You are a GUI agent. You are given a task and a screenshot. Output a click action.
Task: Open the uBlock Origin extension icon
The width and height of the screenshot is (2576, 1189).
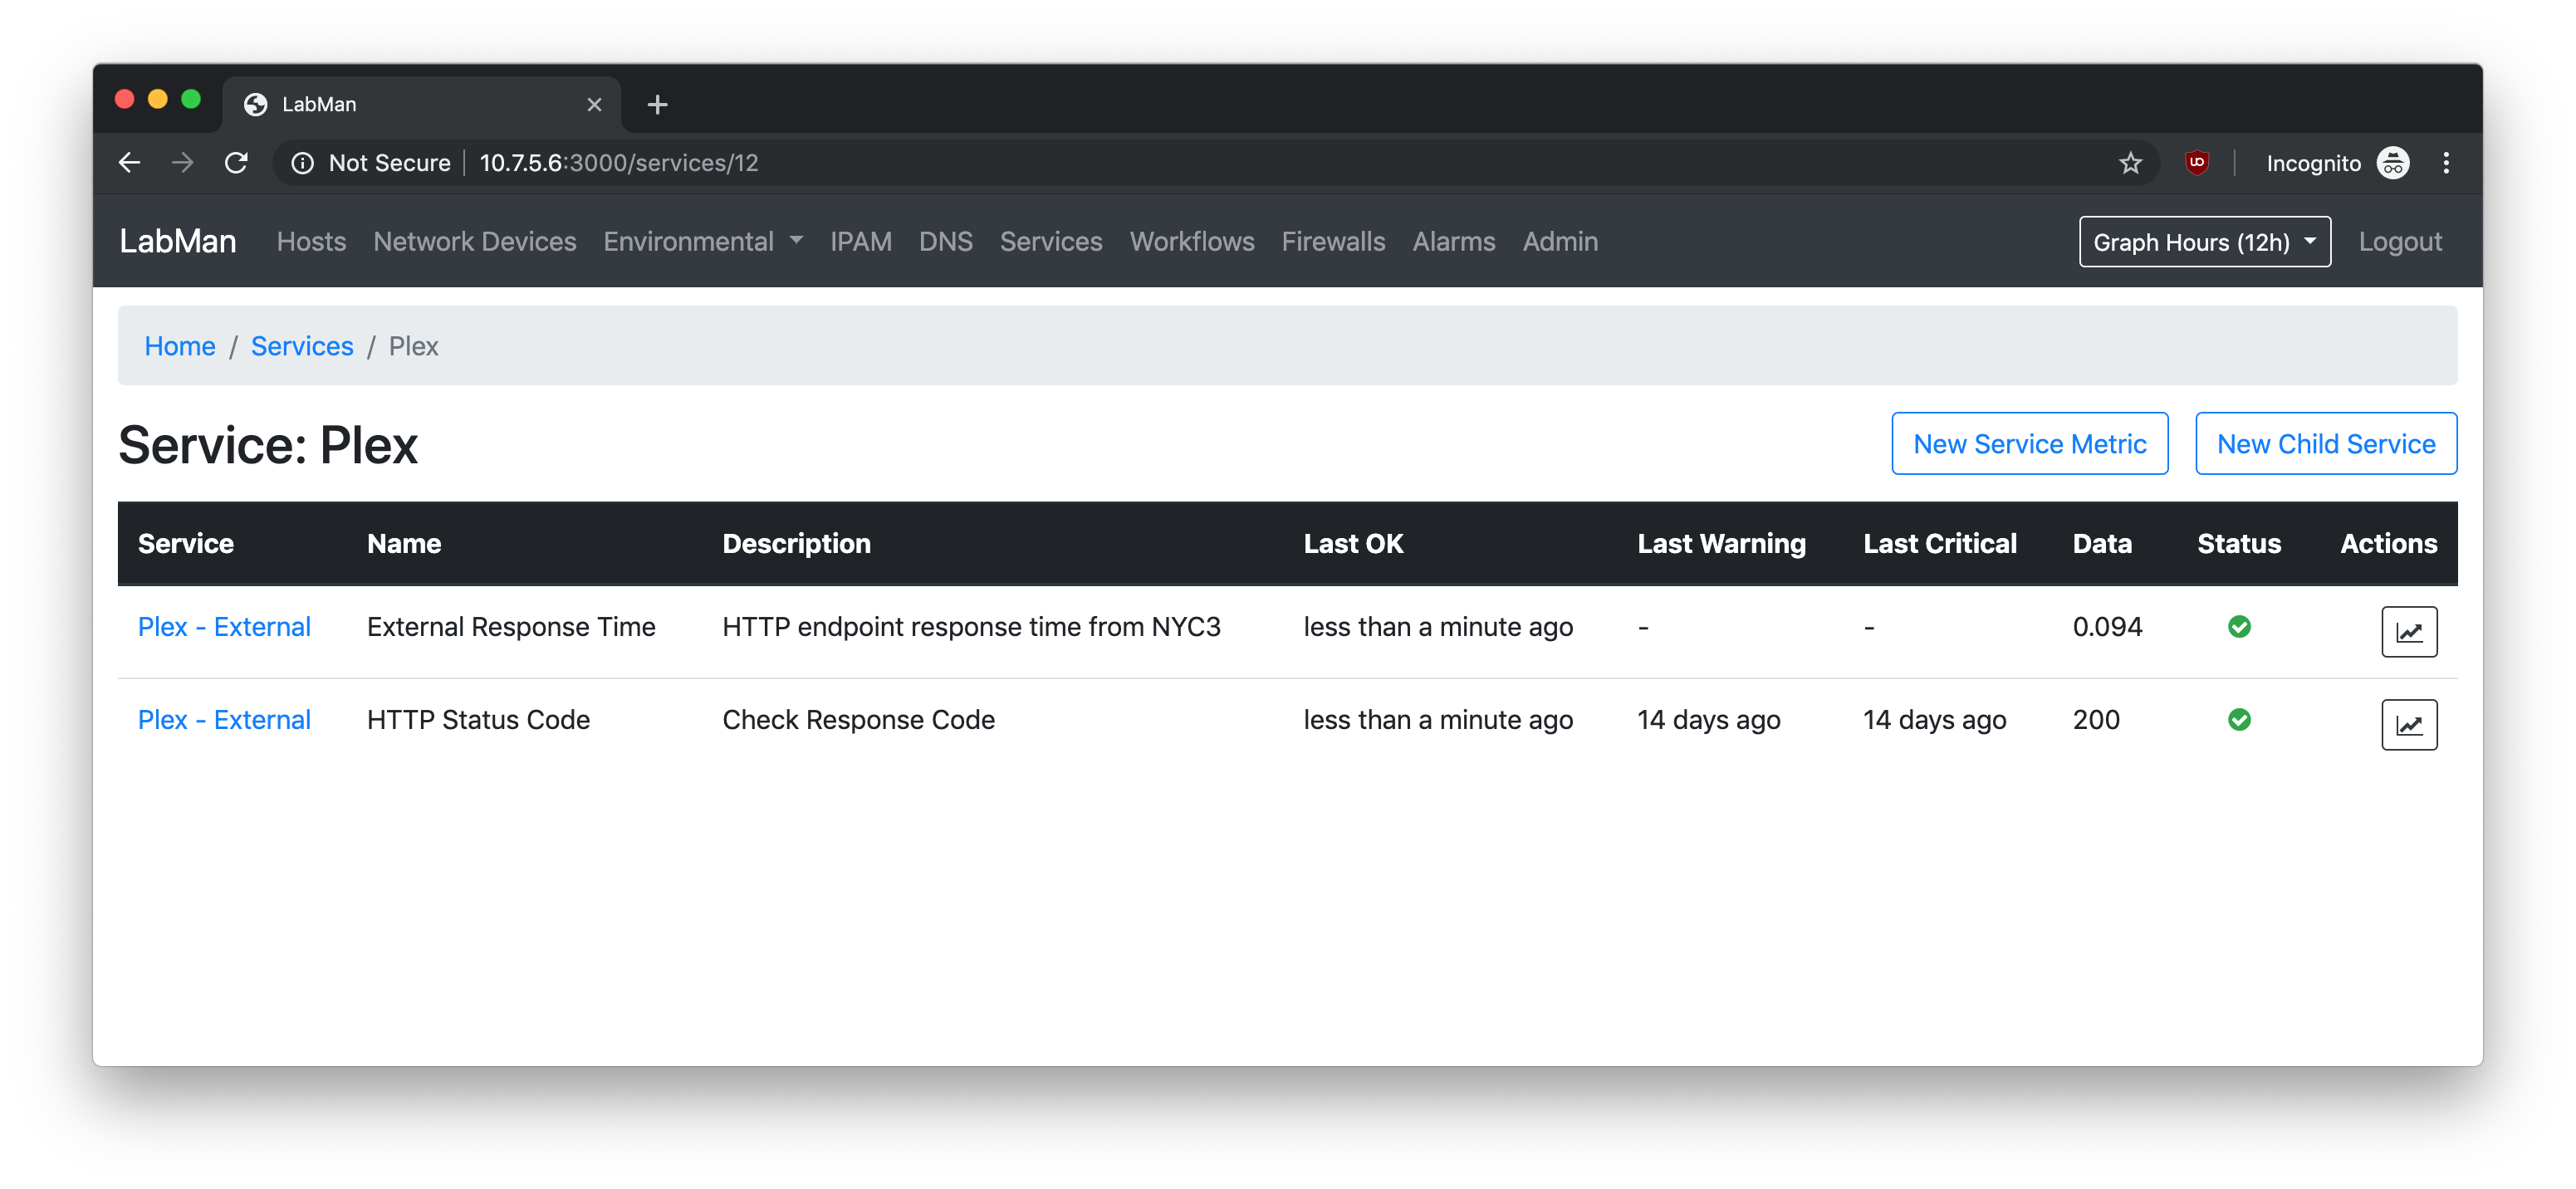[x=2196, y=163]
